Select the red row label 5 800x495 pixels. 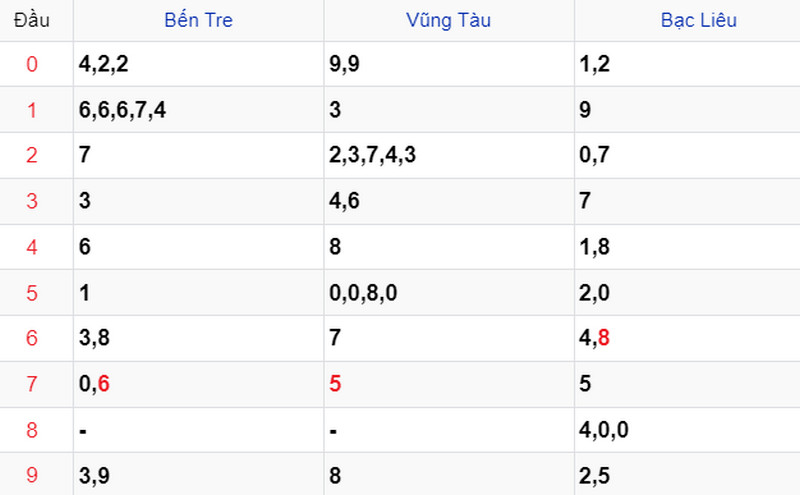pyautogui.click(x=32, y=293)
